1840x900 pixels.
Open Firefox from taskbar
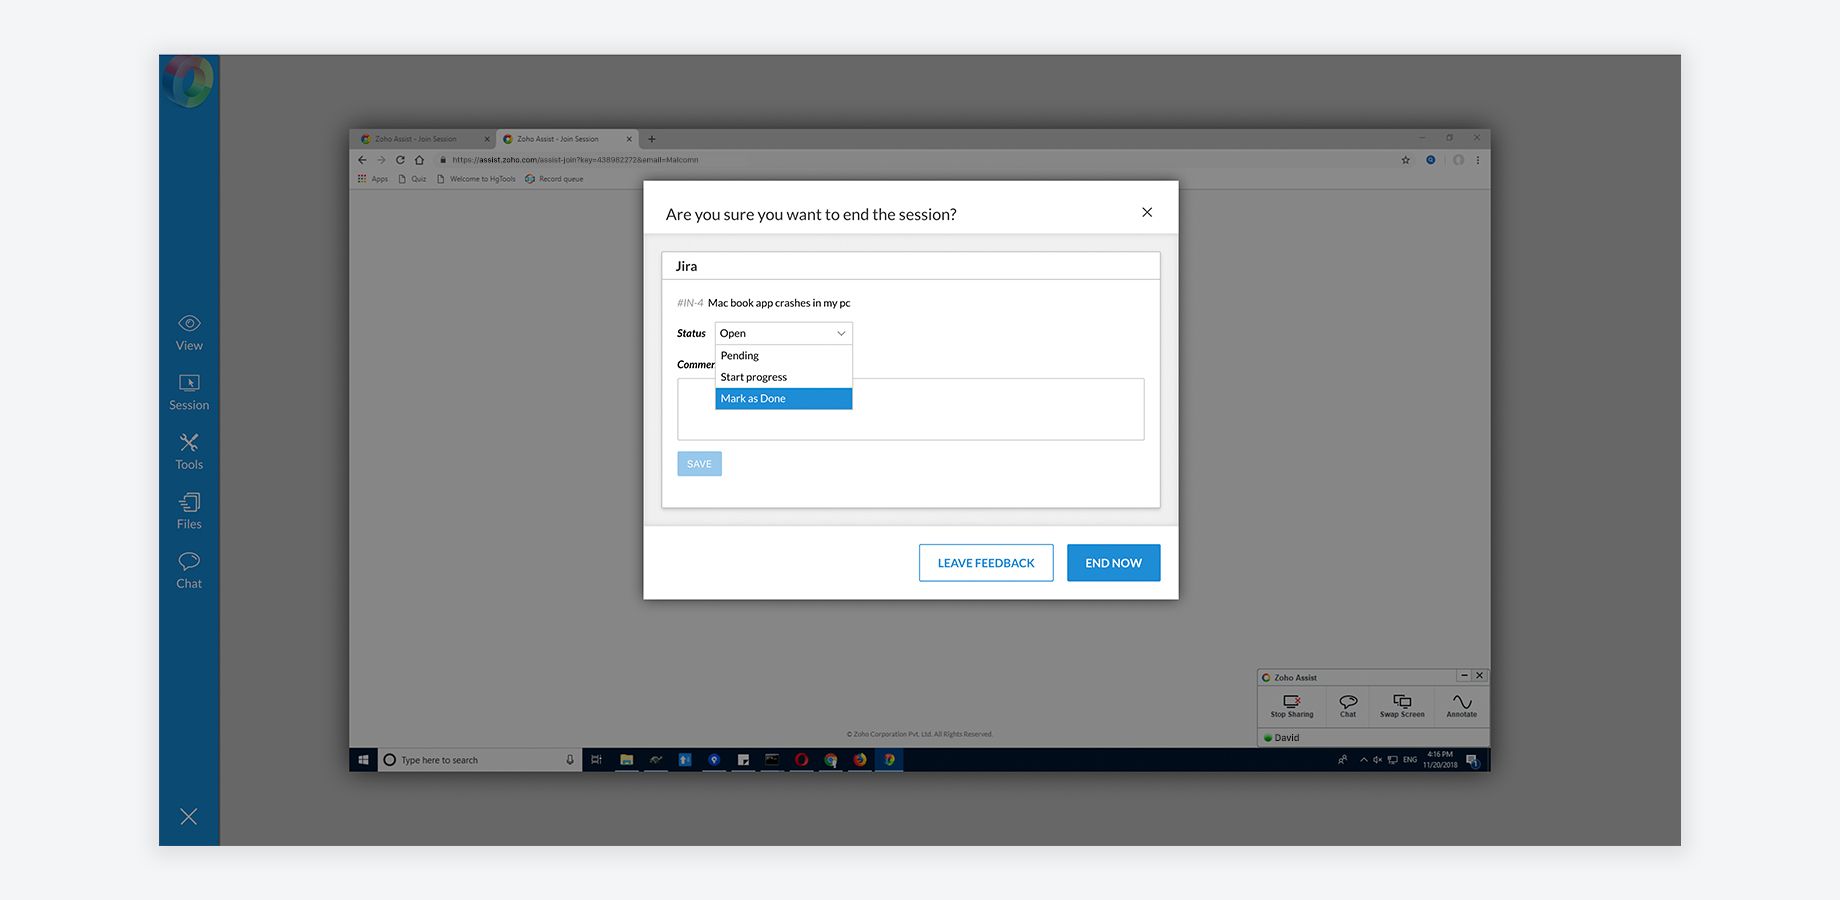pyautogui.click(x=859, y=760)
